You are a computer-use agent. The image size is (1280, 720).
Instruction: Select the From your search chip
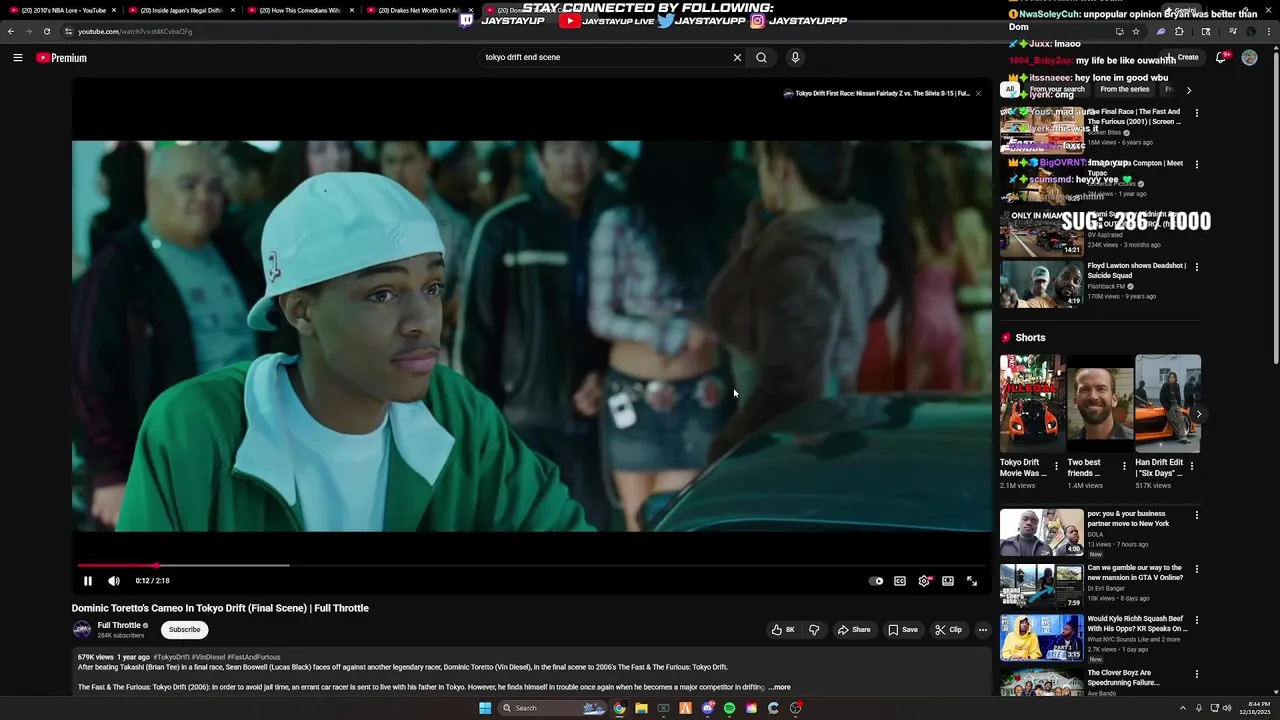pos(1057,90)
